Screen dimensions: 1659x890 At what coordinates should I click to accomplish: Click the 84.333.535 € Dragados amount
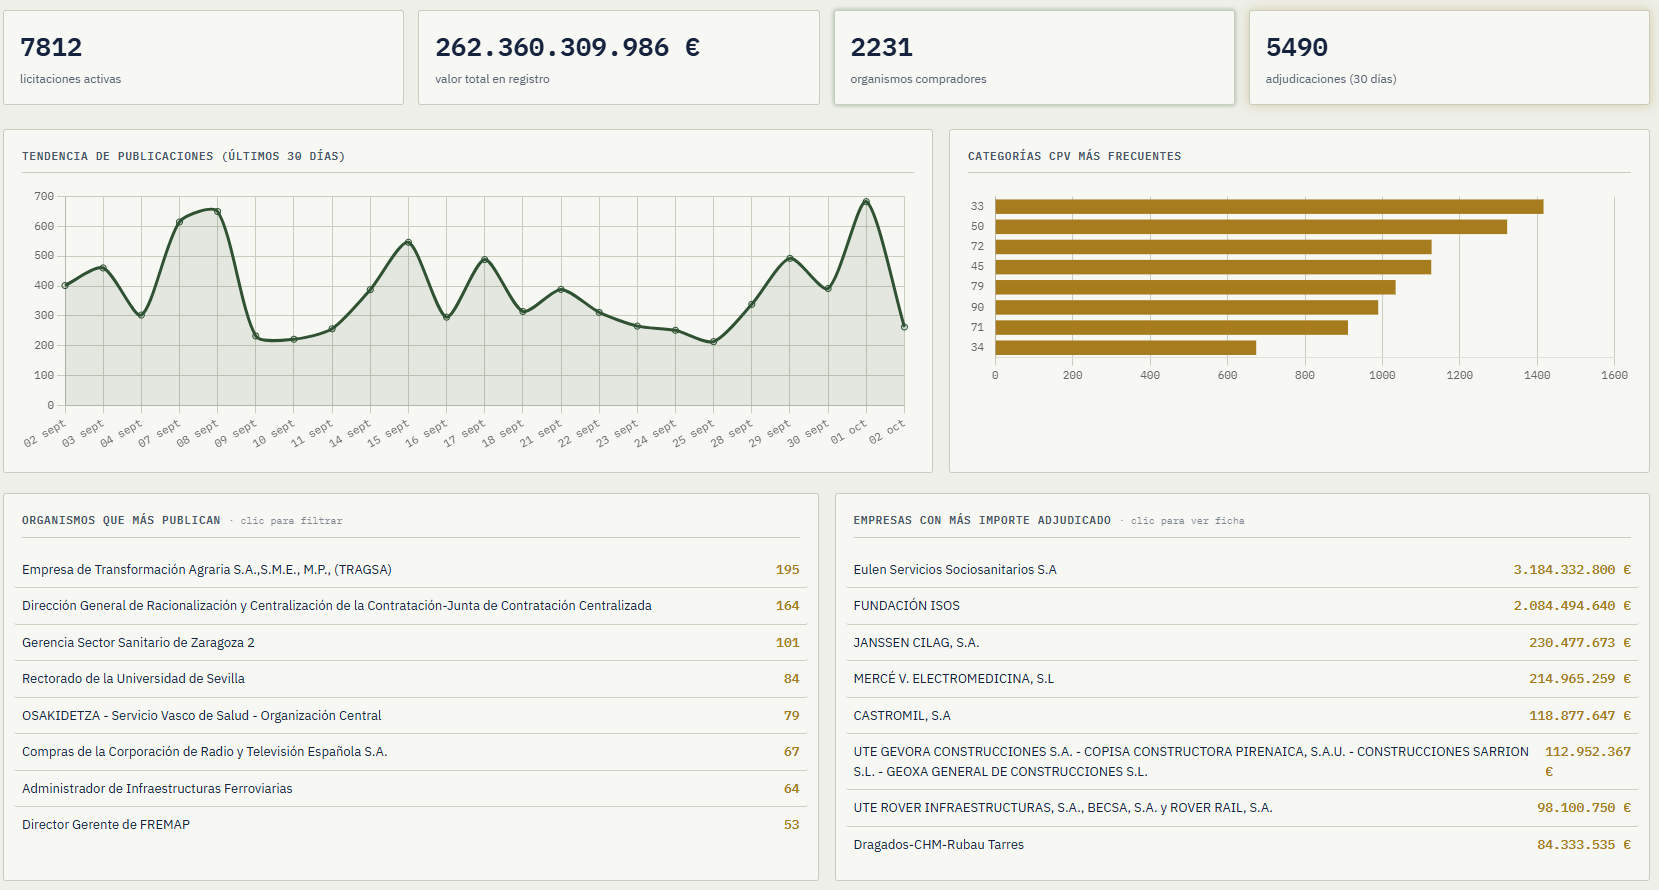pos(1584,845)
